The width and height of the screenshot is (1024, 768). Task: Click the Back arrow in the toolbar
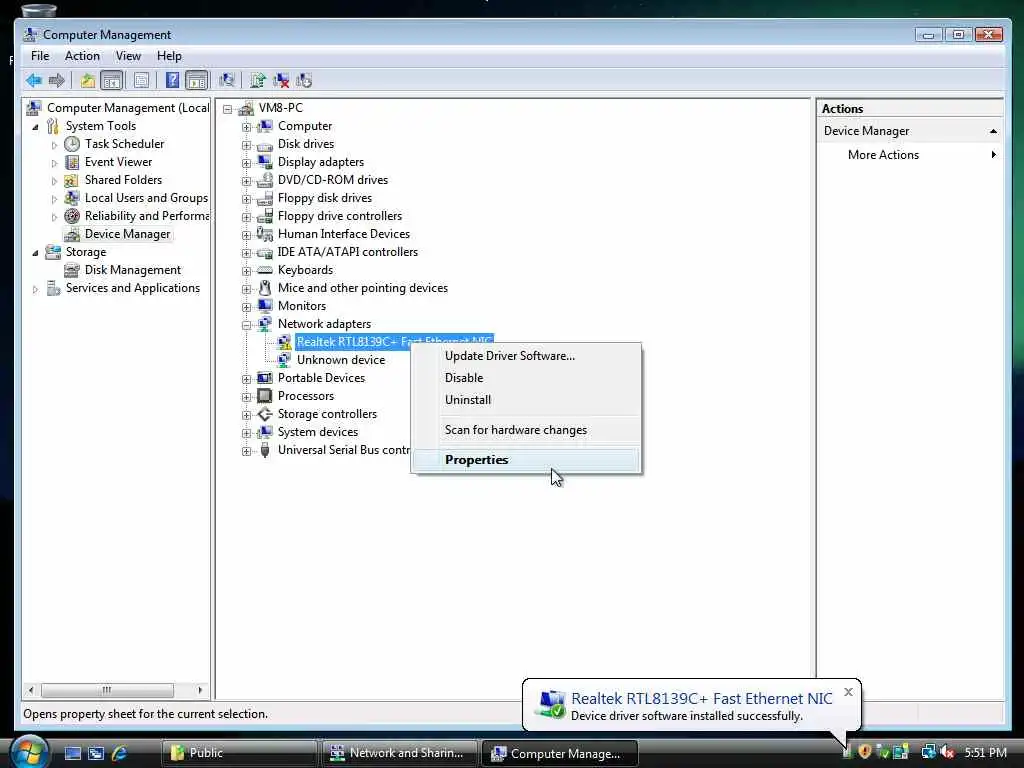click(x=33, y=80)
